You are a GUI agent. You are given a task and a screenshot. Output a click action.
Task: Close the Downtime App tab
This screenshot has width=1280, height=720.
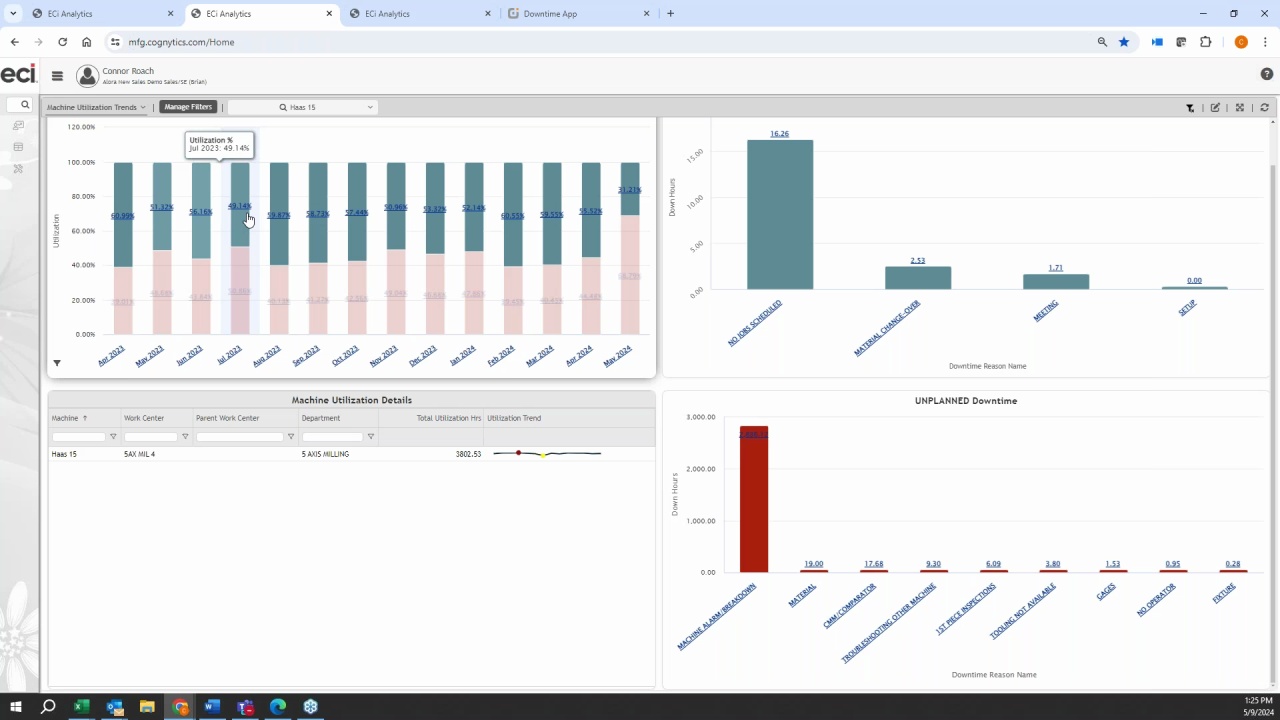646,14
